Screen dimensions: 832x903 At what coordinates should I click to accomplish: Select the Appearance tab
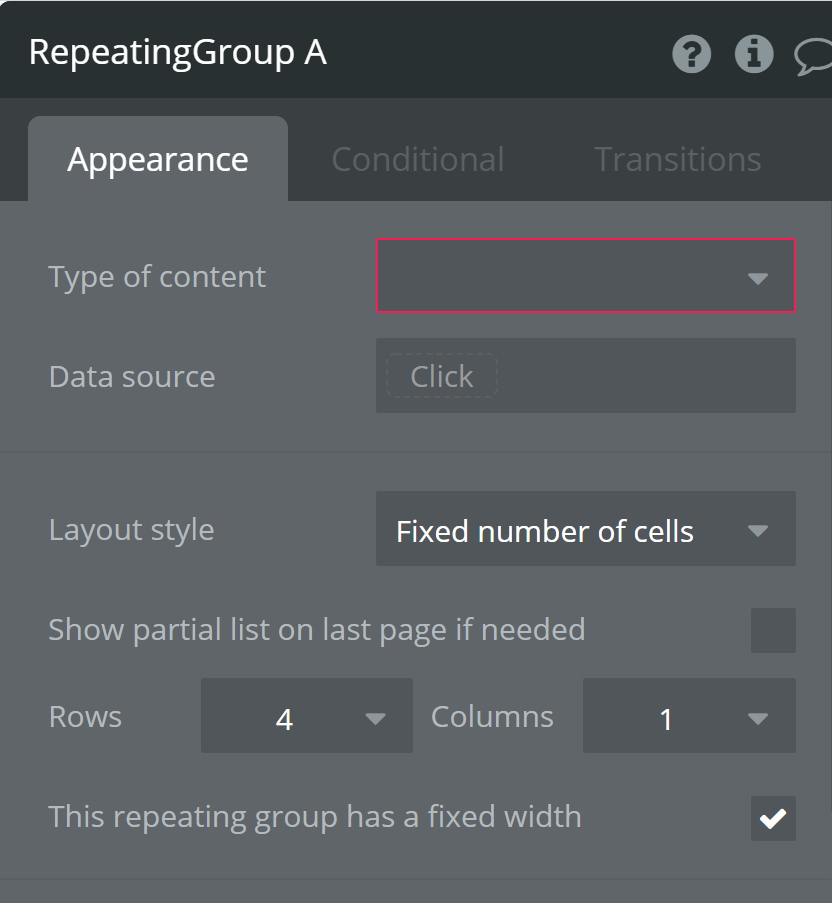[157, 158]
